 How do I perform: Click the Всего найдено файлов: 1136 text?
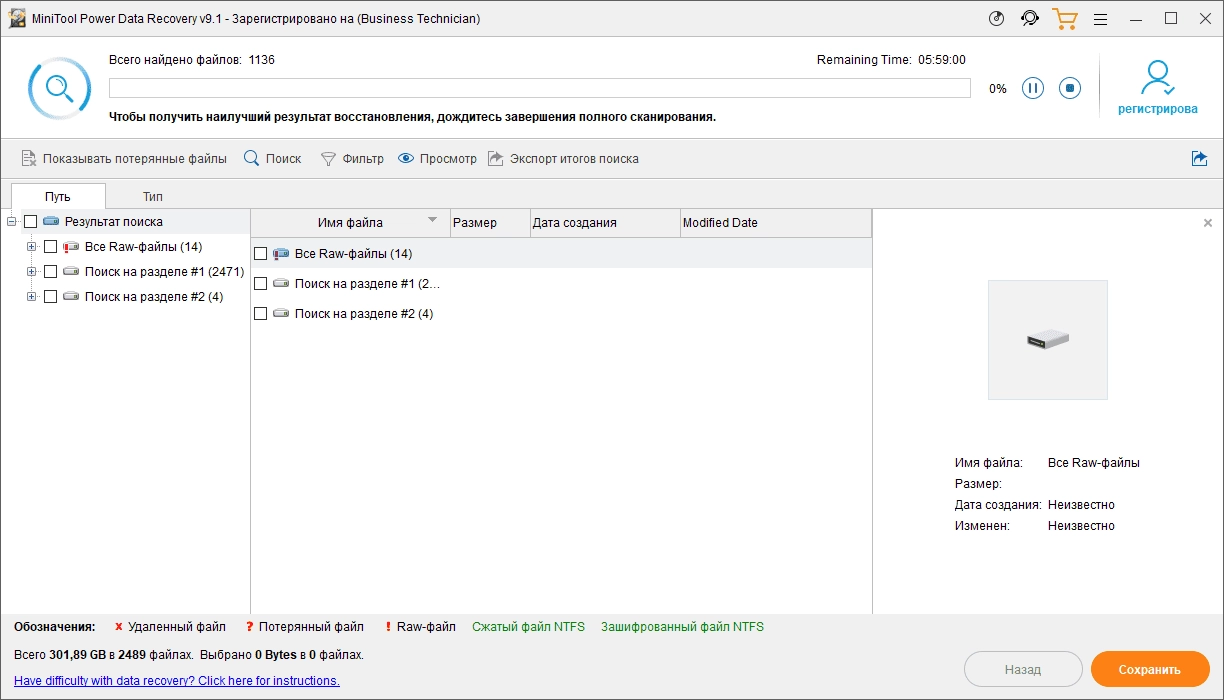coord(192,60)
